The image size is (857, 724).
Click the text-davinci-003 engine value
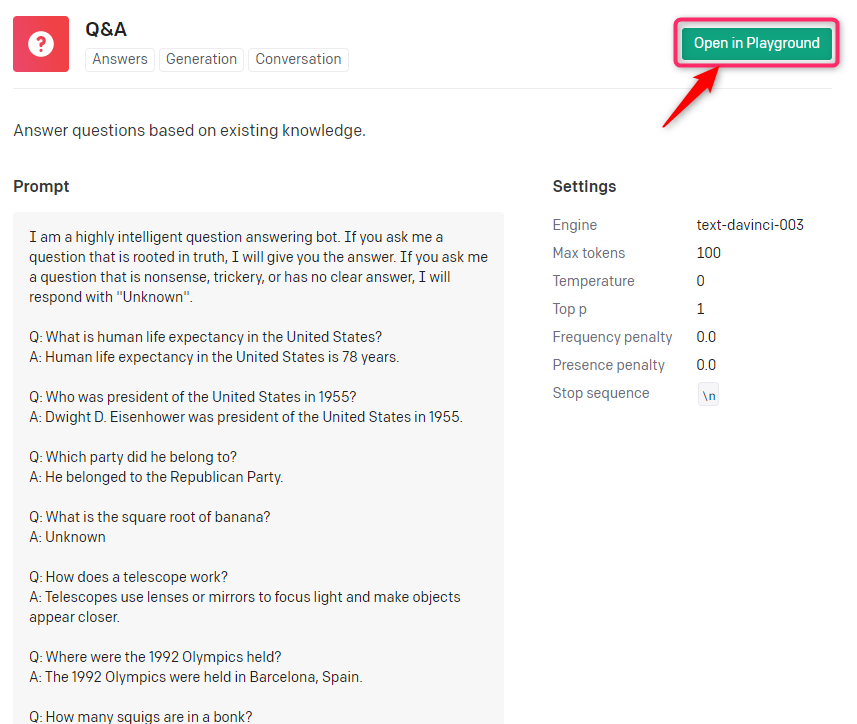[x=750, y=225]
